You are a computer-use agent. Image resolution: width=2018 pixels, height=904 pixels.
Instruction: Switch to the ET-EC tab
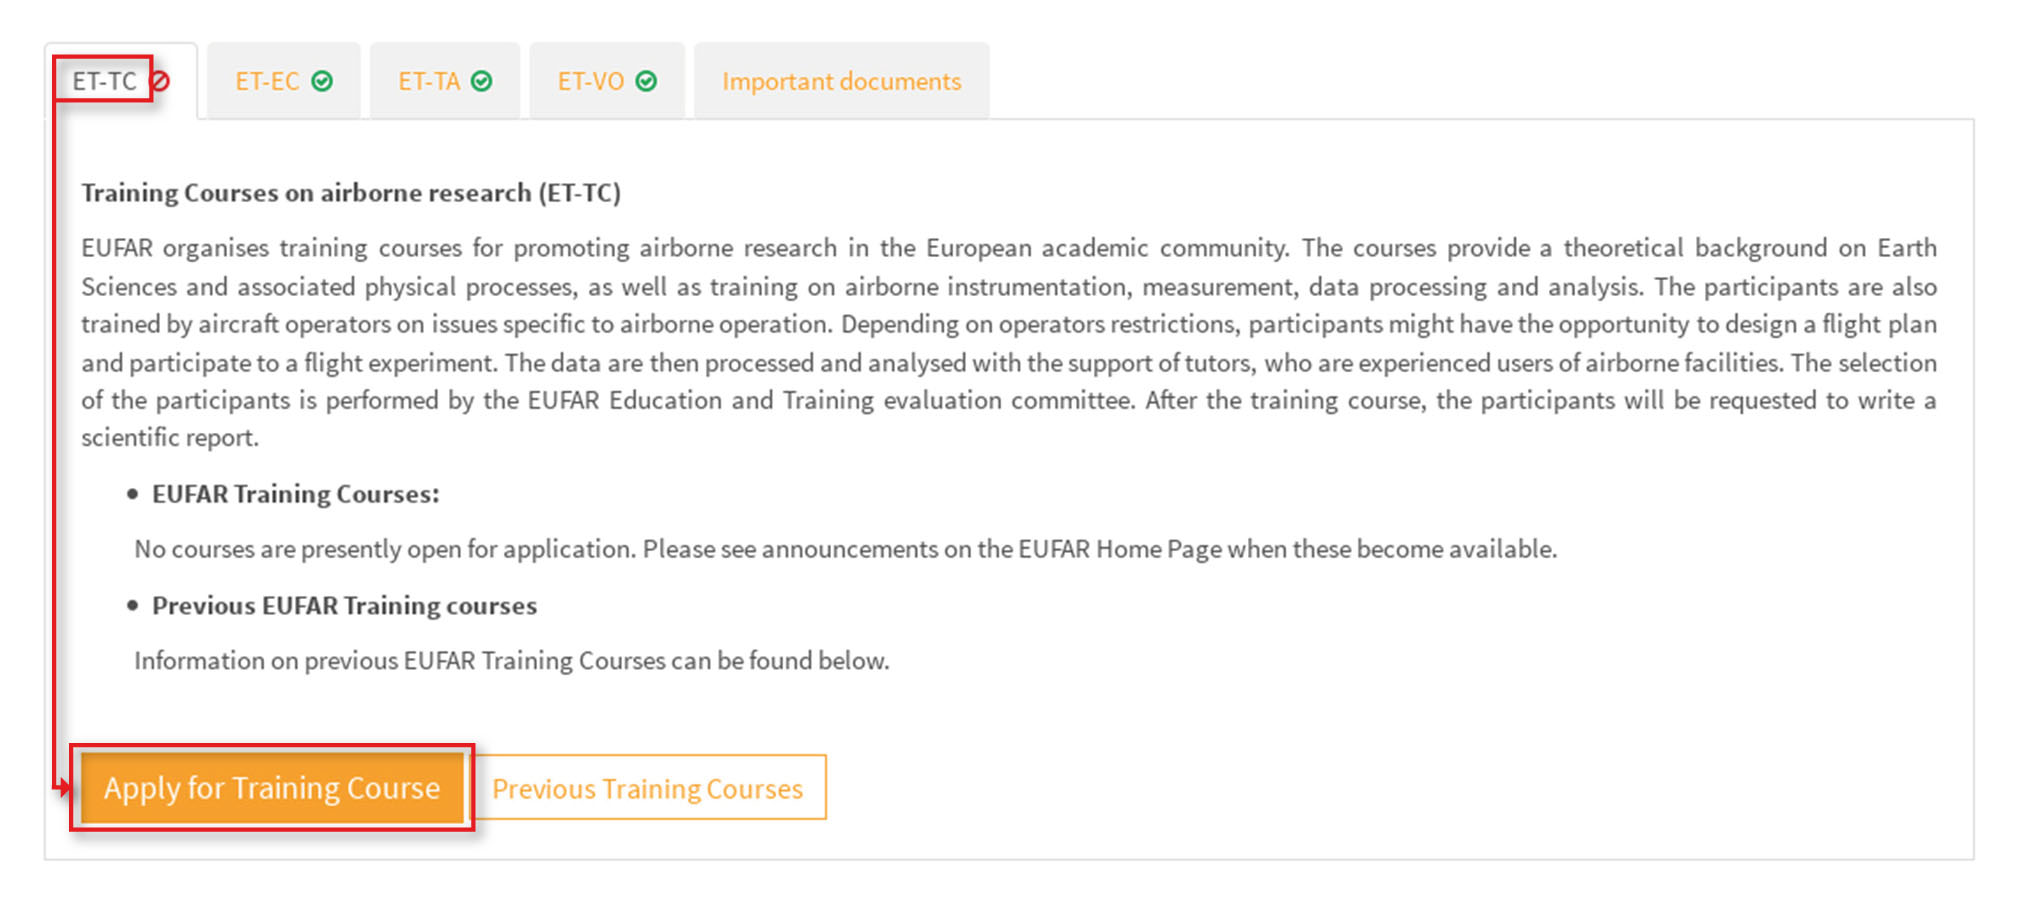[x=267, y=81]
